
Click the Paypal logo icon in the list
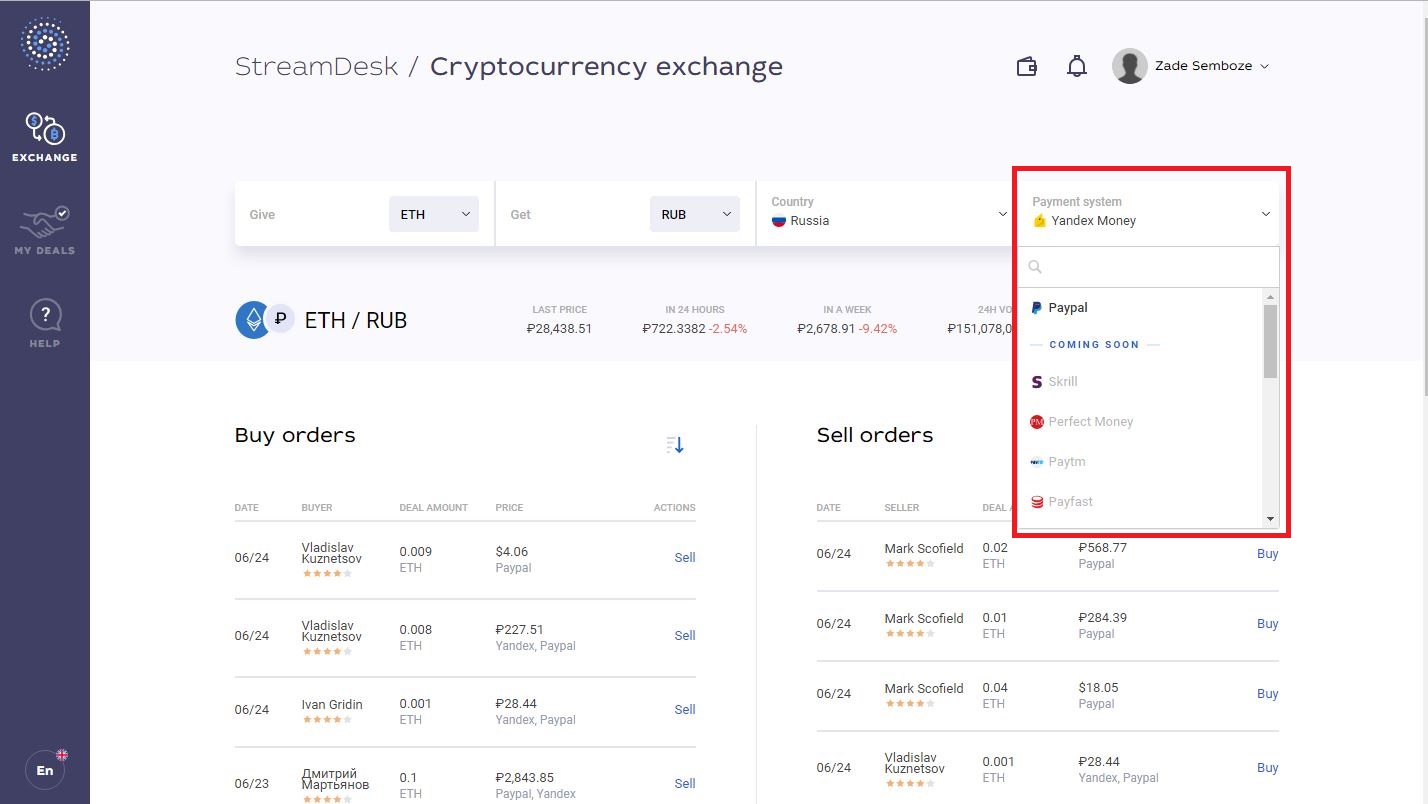click(1037, 308)
